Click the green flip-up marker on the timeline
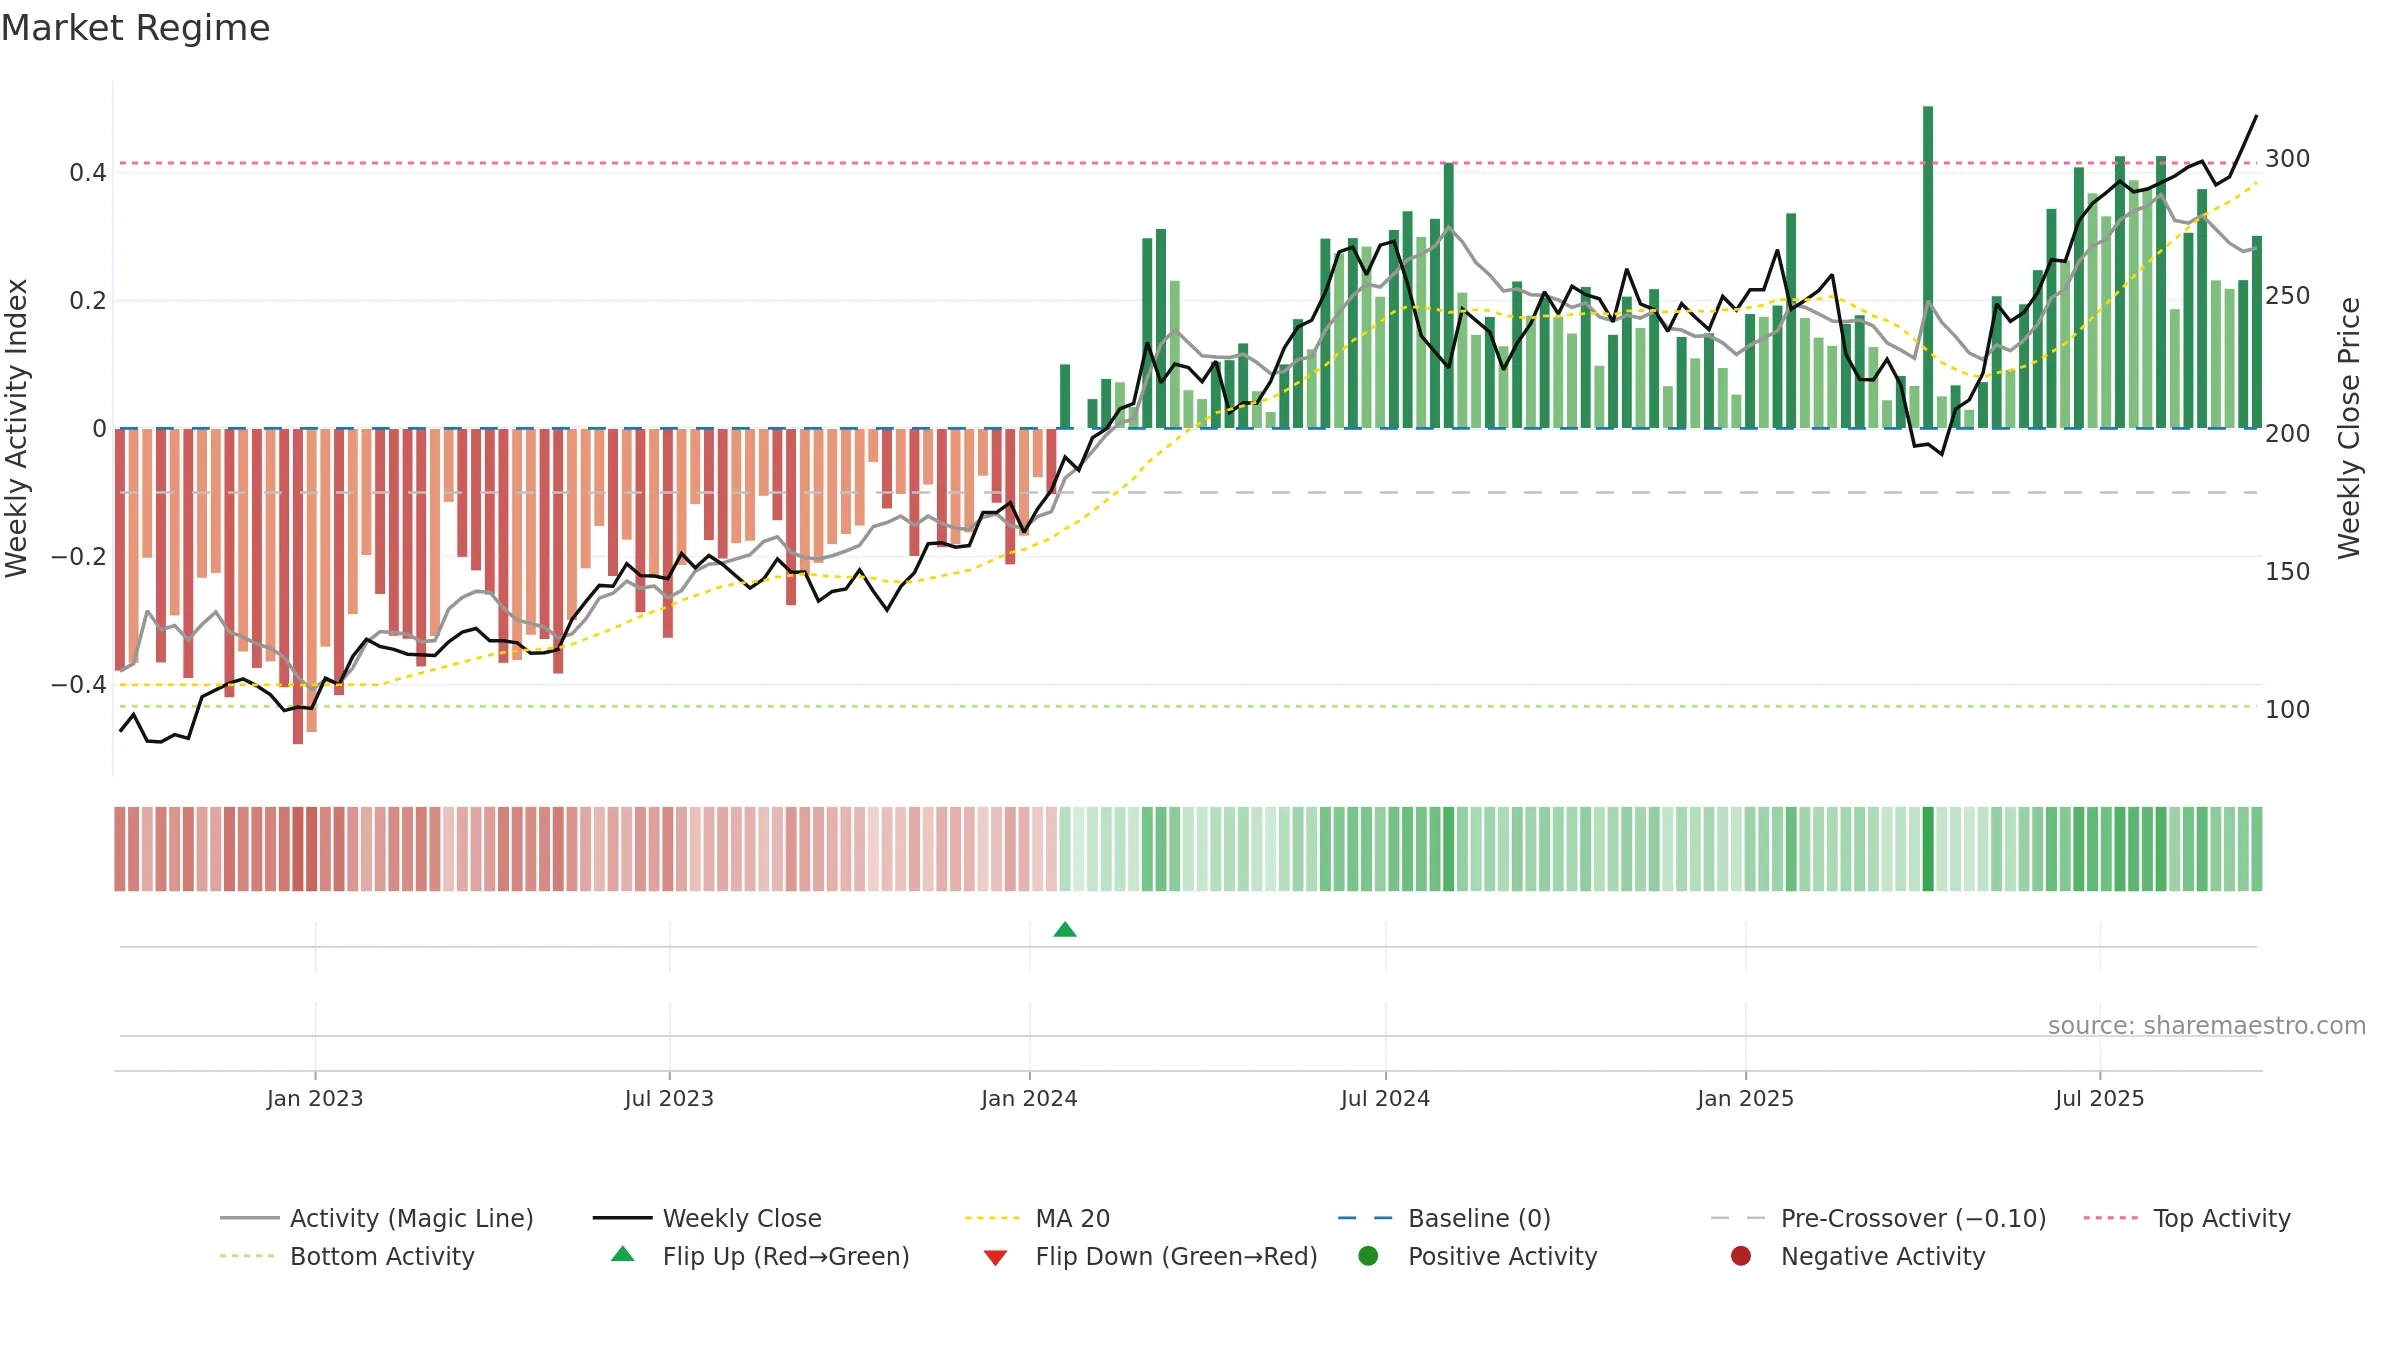Viewport: 2400px width, 1350px height. (x=1065, y=930)
